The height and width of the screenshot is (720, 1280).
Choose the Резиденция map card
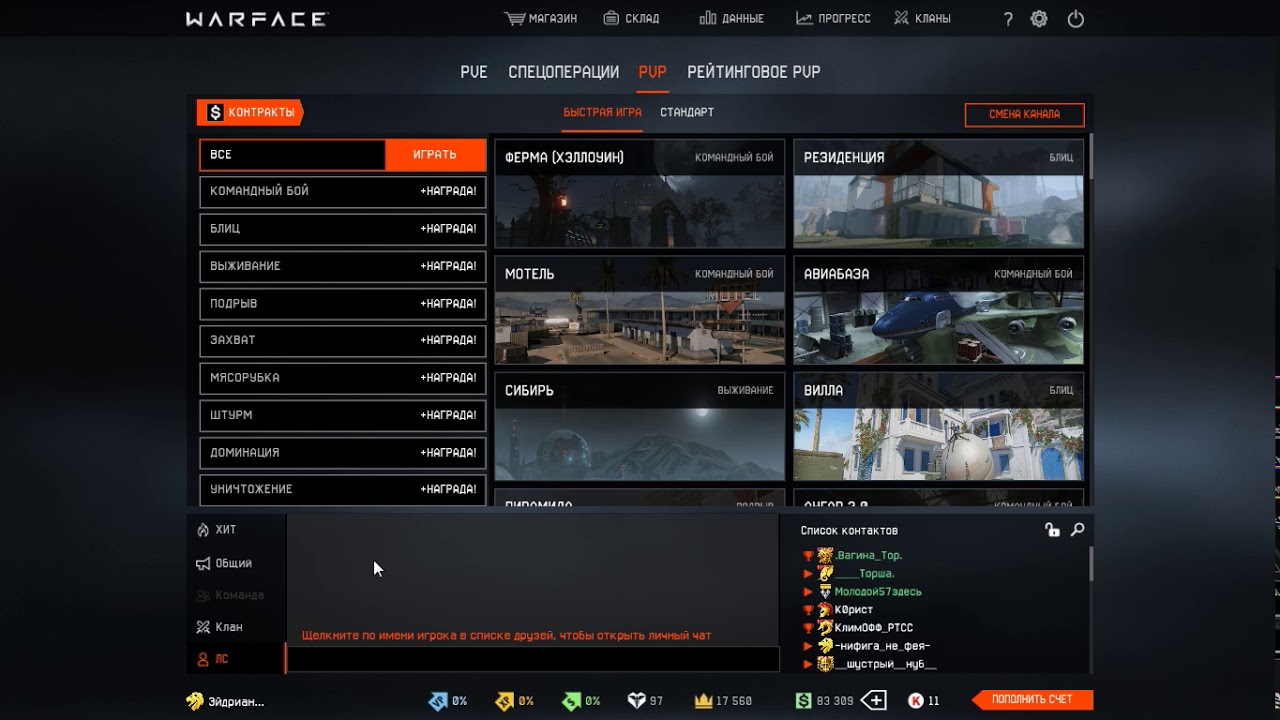point(938,194)
